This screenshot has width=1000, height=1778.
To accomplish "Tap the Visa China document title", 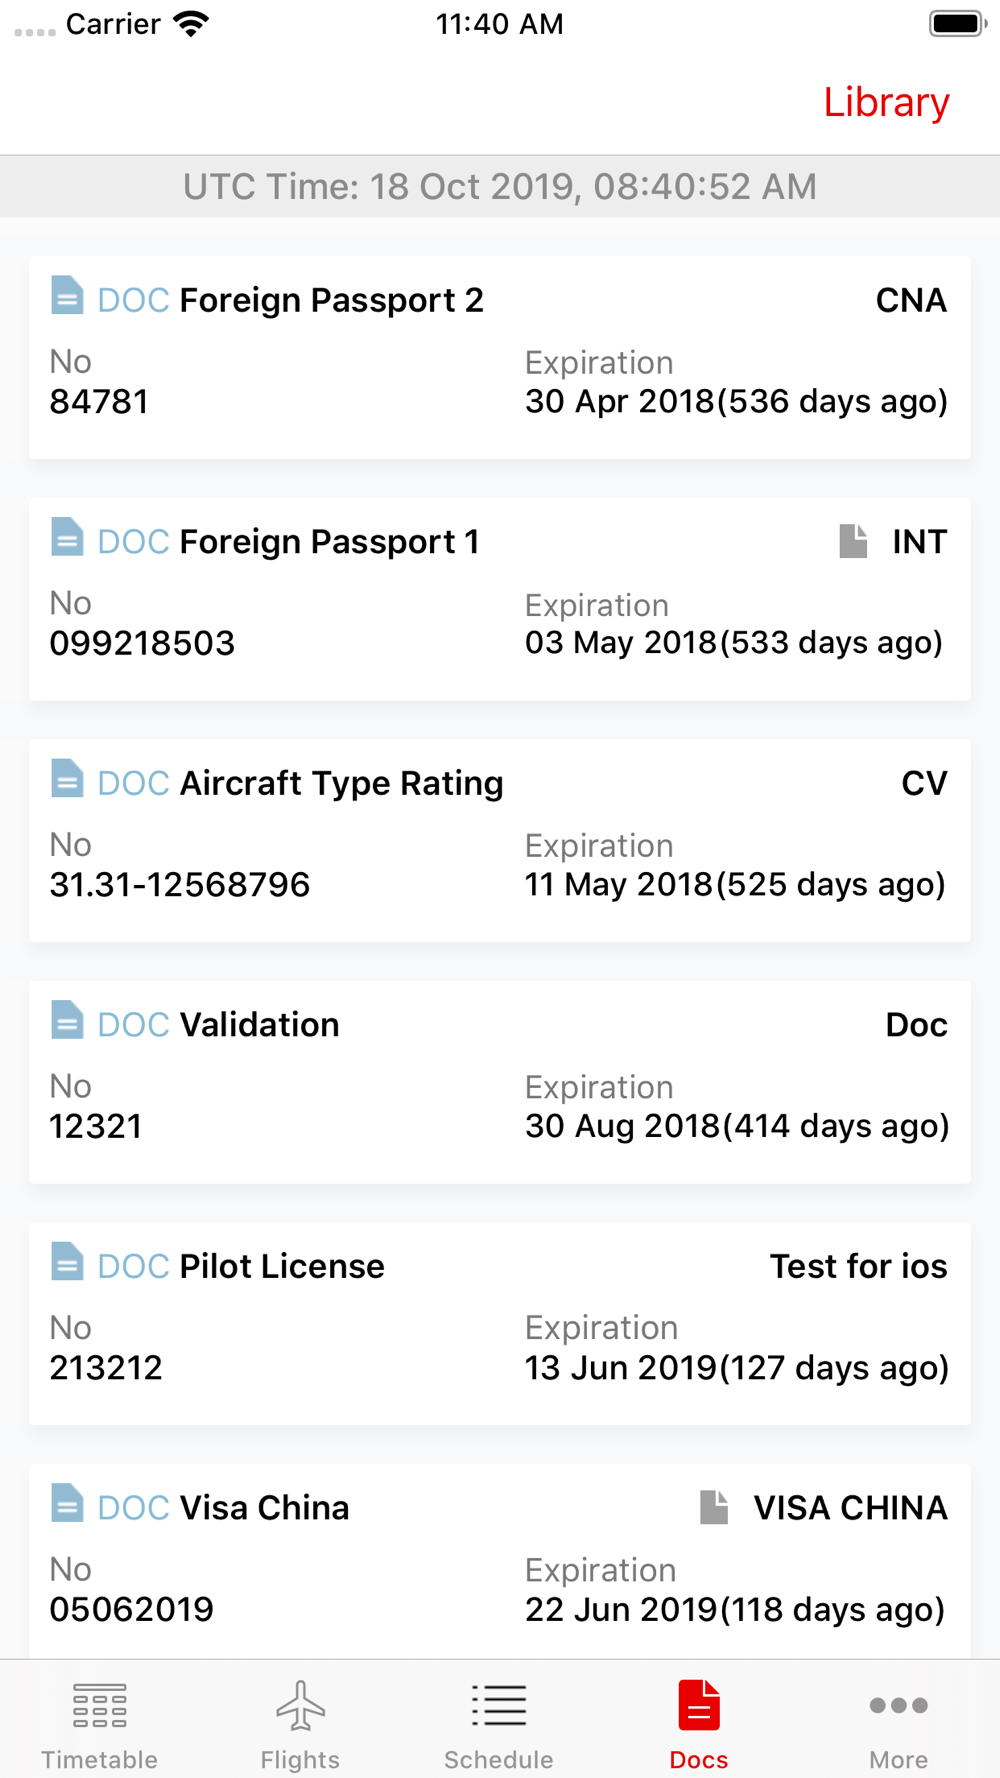I will tap(264, 1507).
